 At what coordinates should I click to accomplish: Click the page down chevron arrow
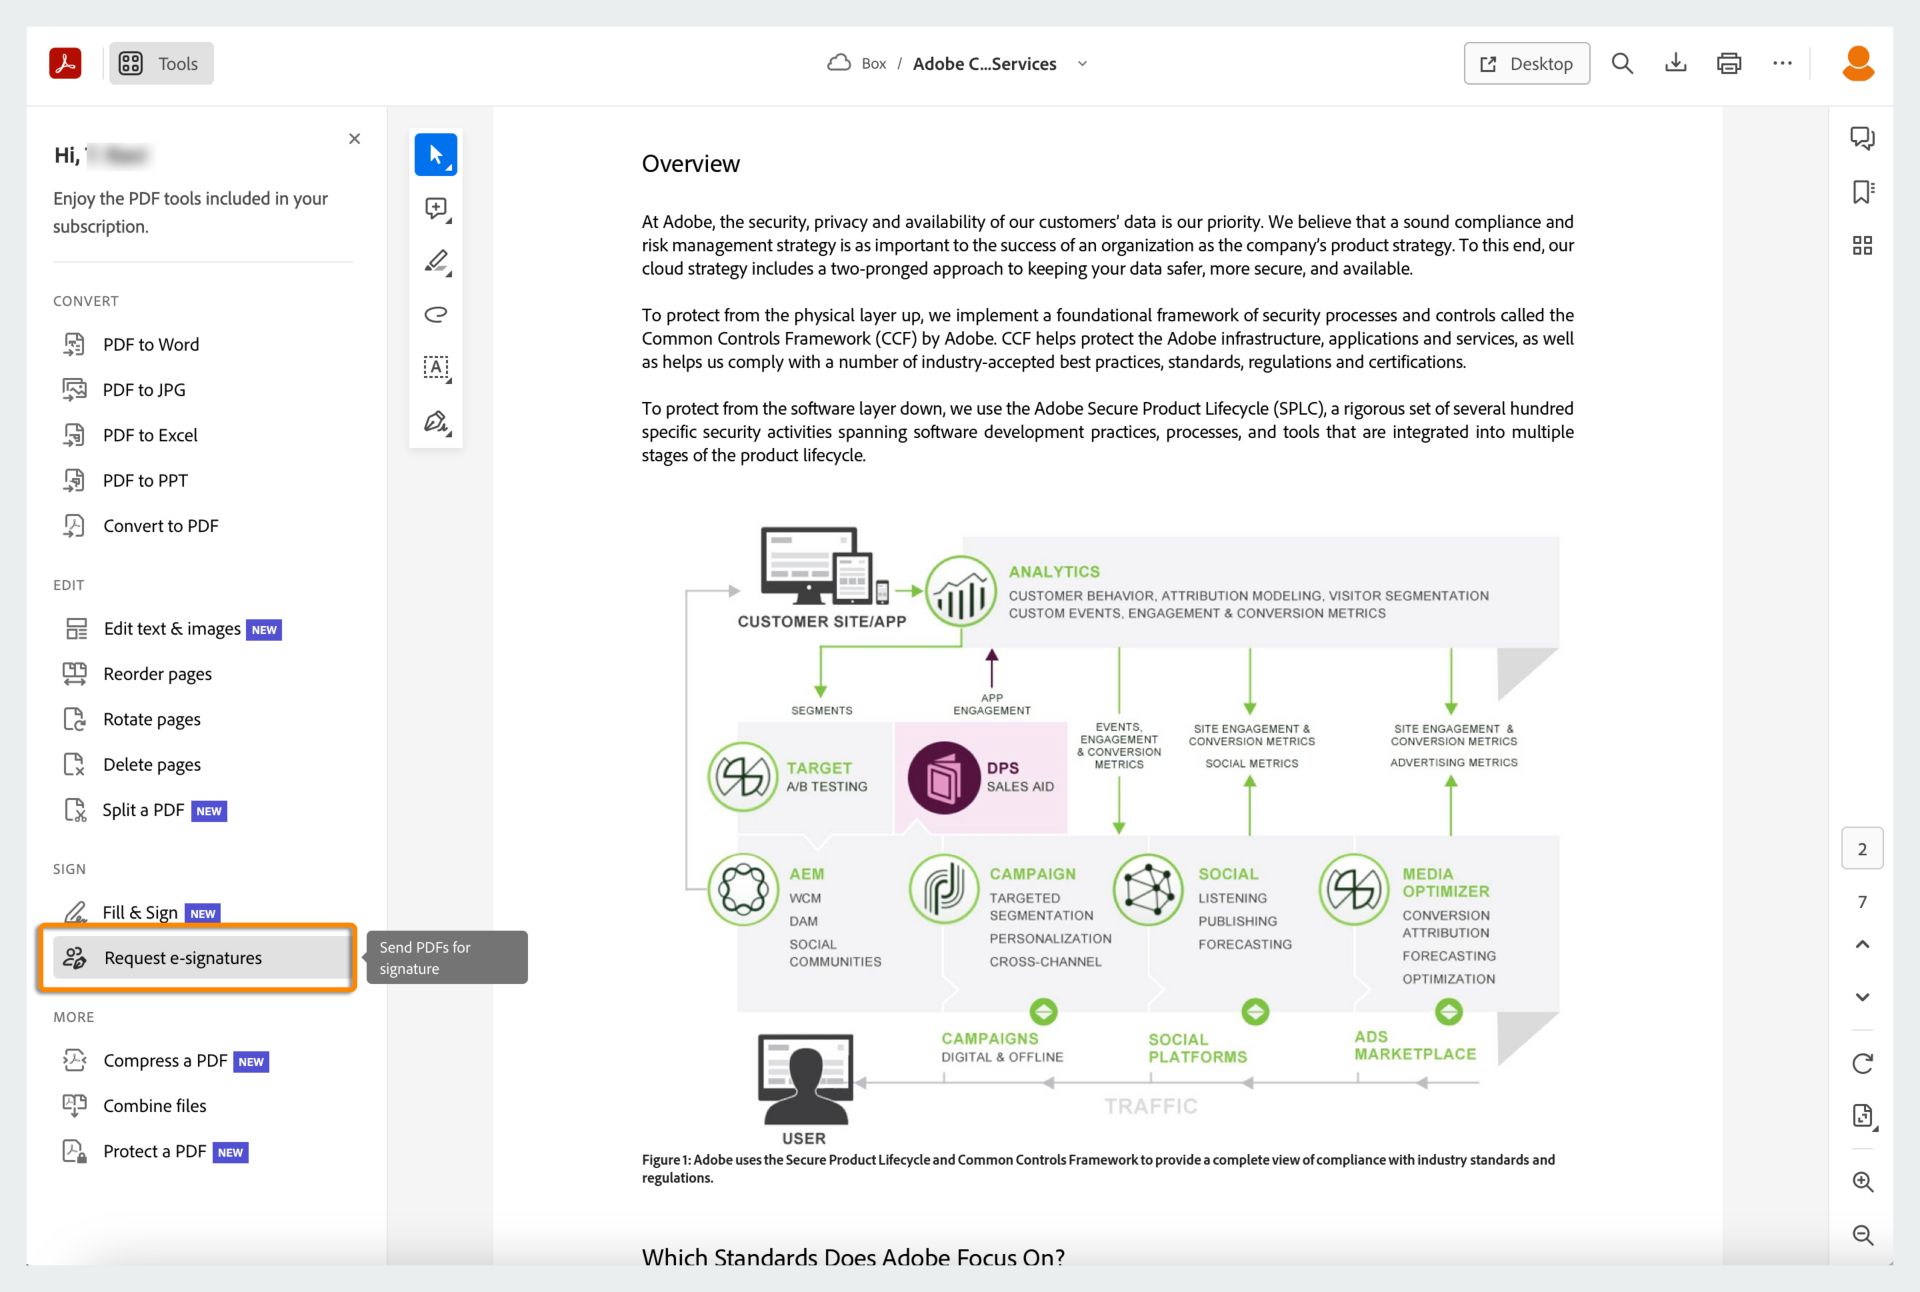pos(1861,995)
